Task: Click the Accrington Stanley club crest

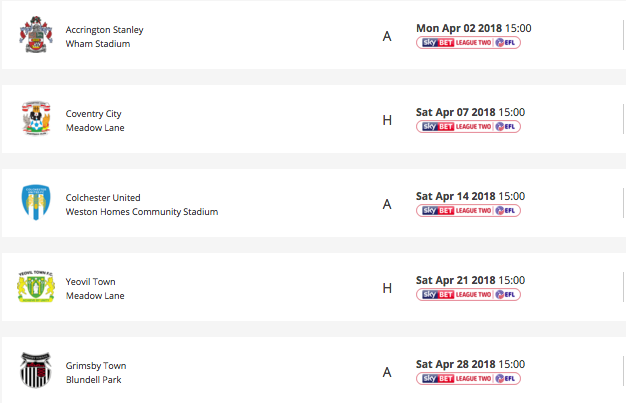Action: coord(35,35)
